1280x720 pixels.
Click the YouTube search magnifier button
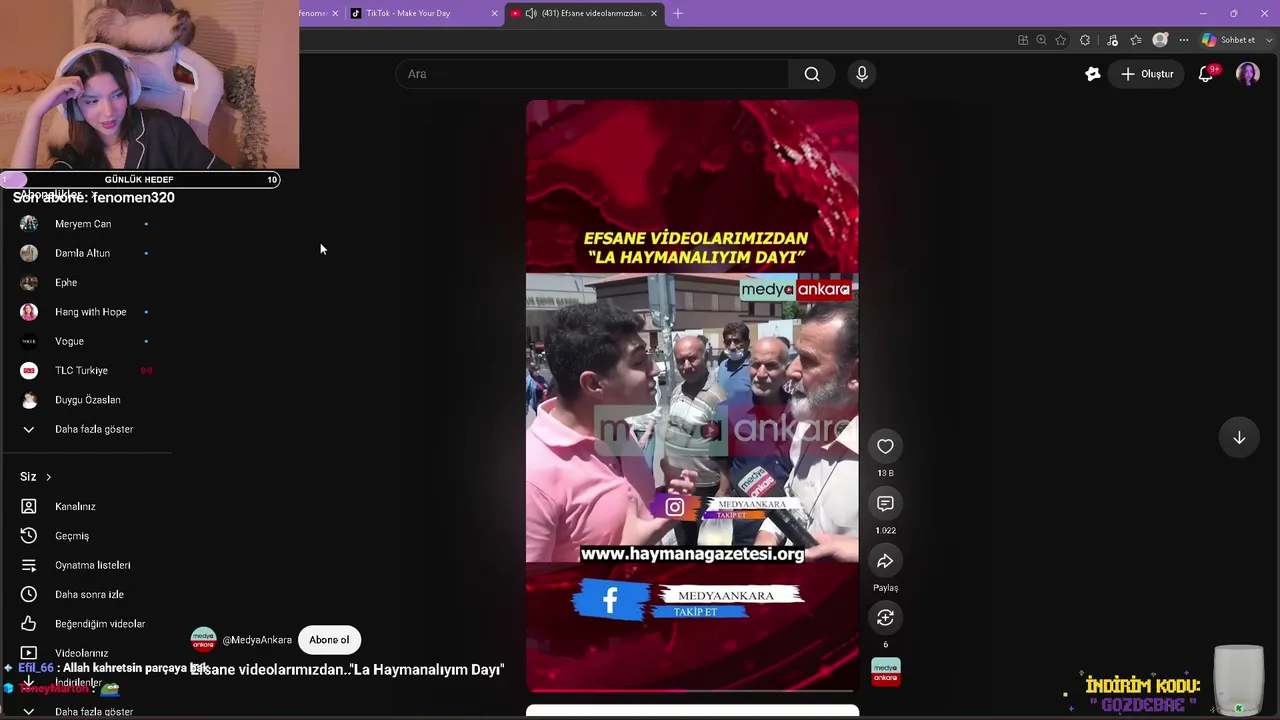pyautogui.click(x=812, y=74)
